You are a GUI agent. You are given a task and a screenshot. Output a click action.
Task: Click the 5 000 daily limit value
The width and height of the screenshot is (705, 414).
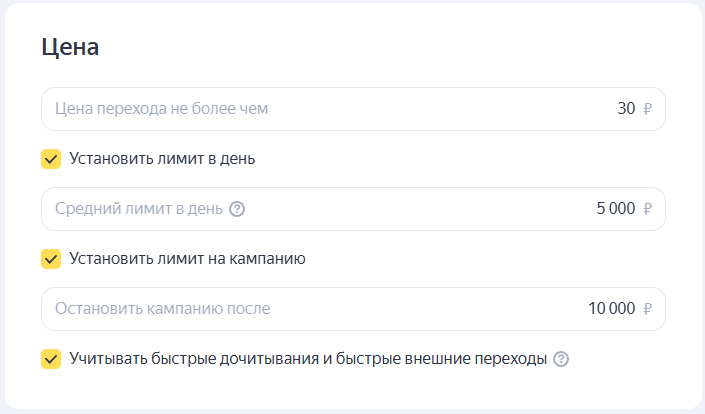615,209
